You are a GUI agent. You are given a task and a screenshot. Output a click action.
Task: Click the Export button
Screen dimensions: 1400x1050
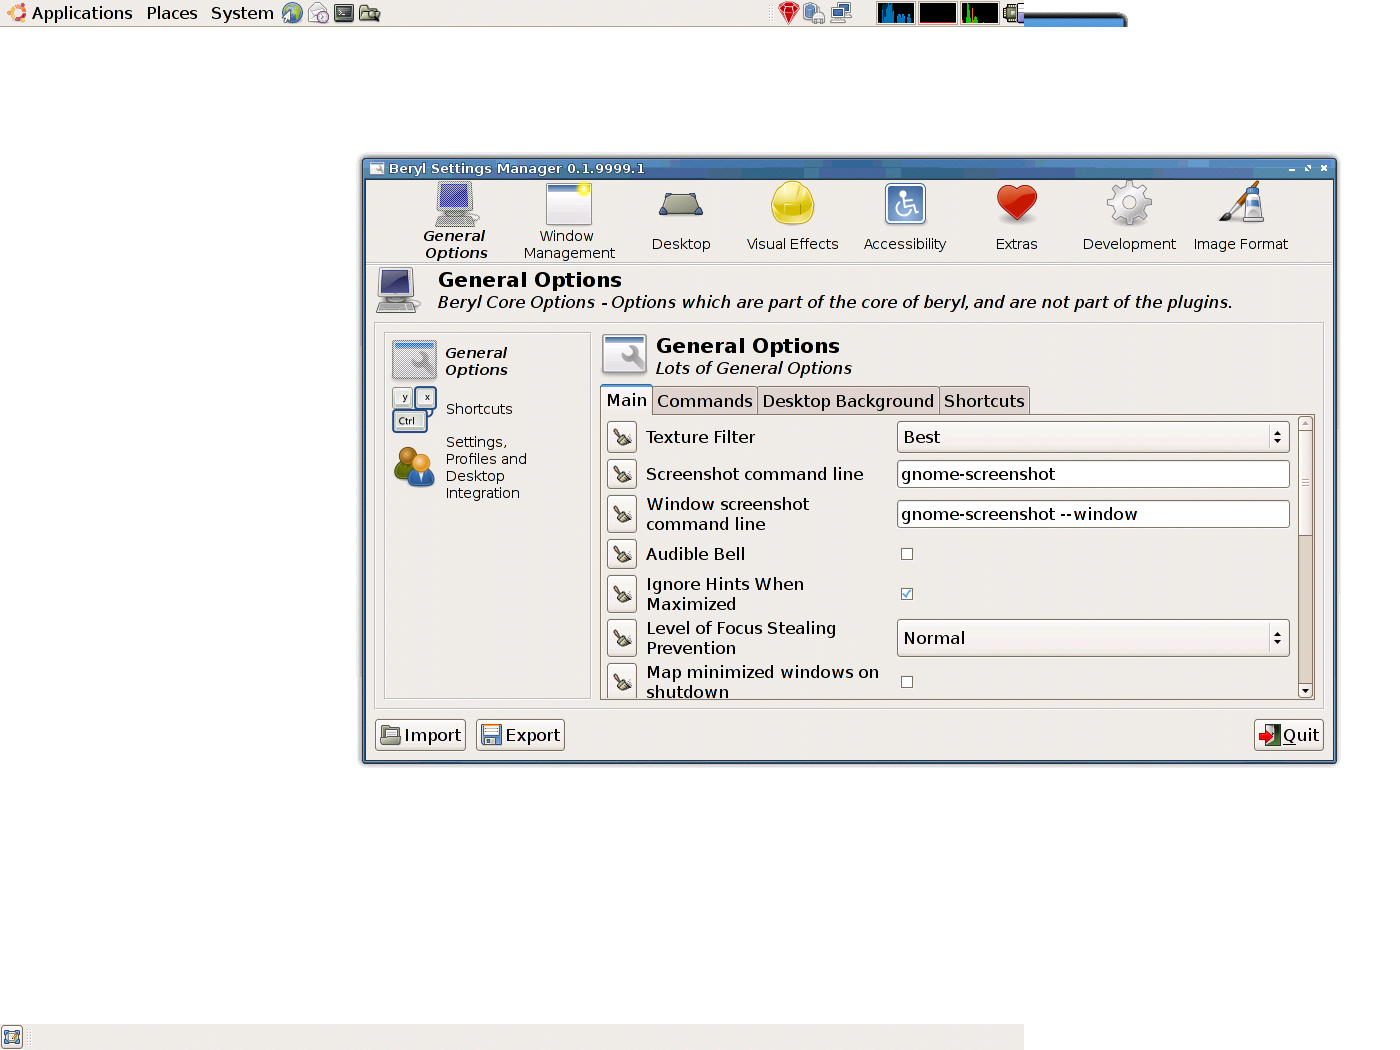click(x=520, y=735)
